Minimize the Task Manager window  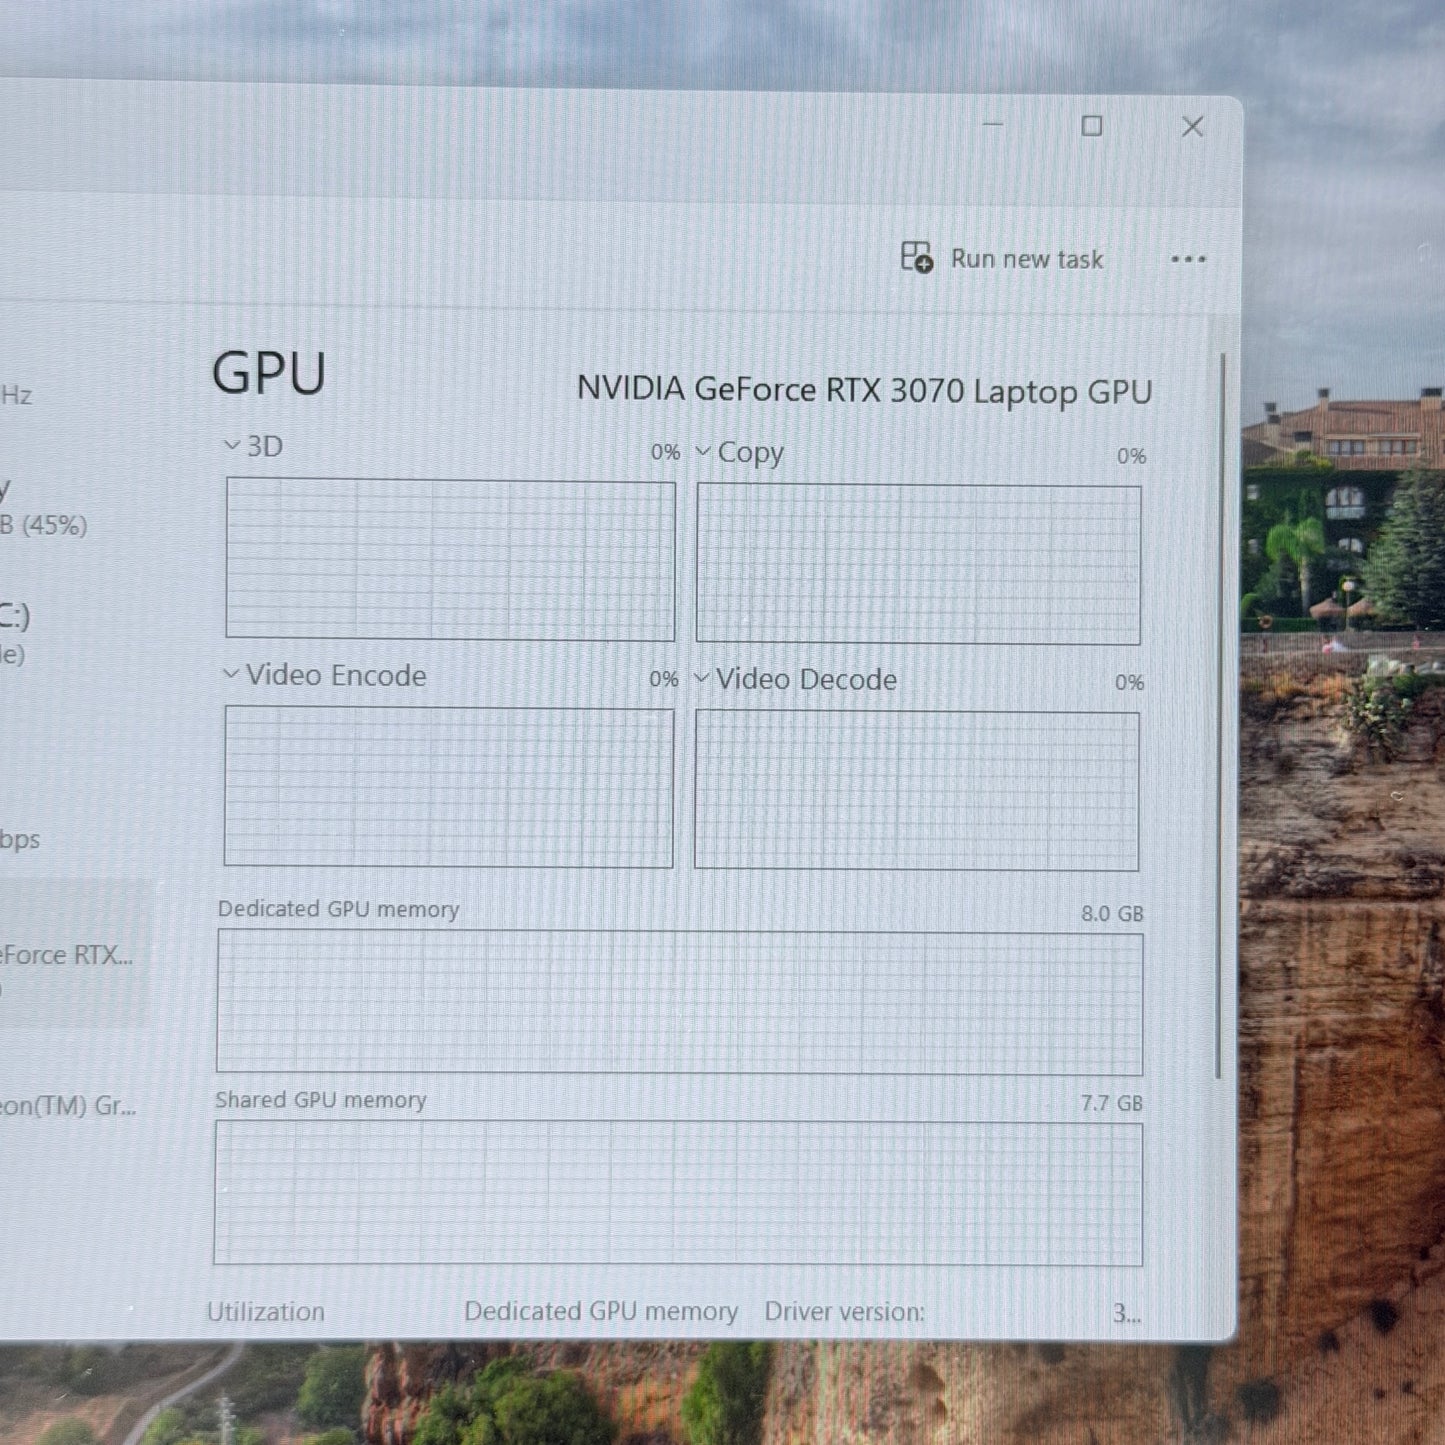coord(993,125)
